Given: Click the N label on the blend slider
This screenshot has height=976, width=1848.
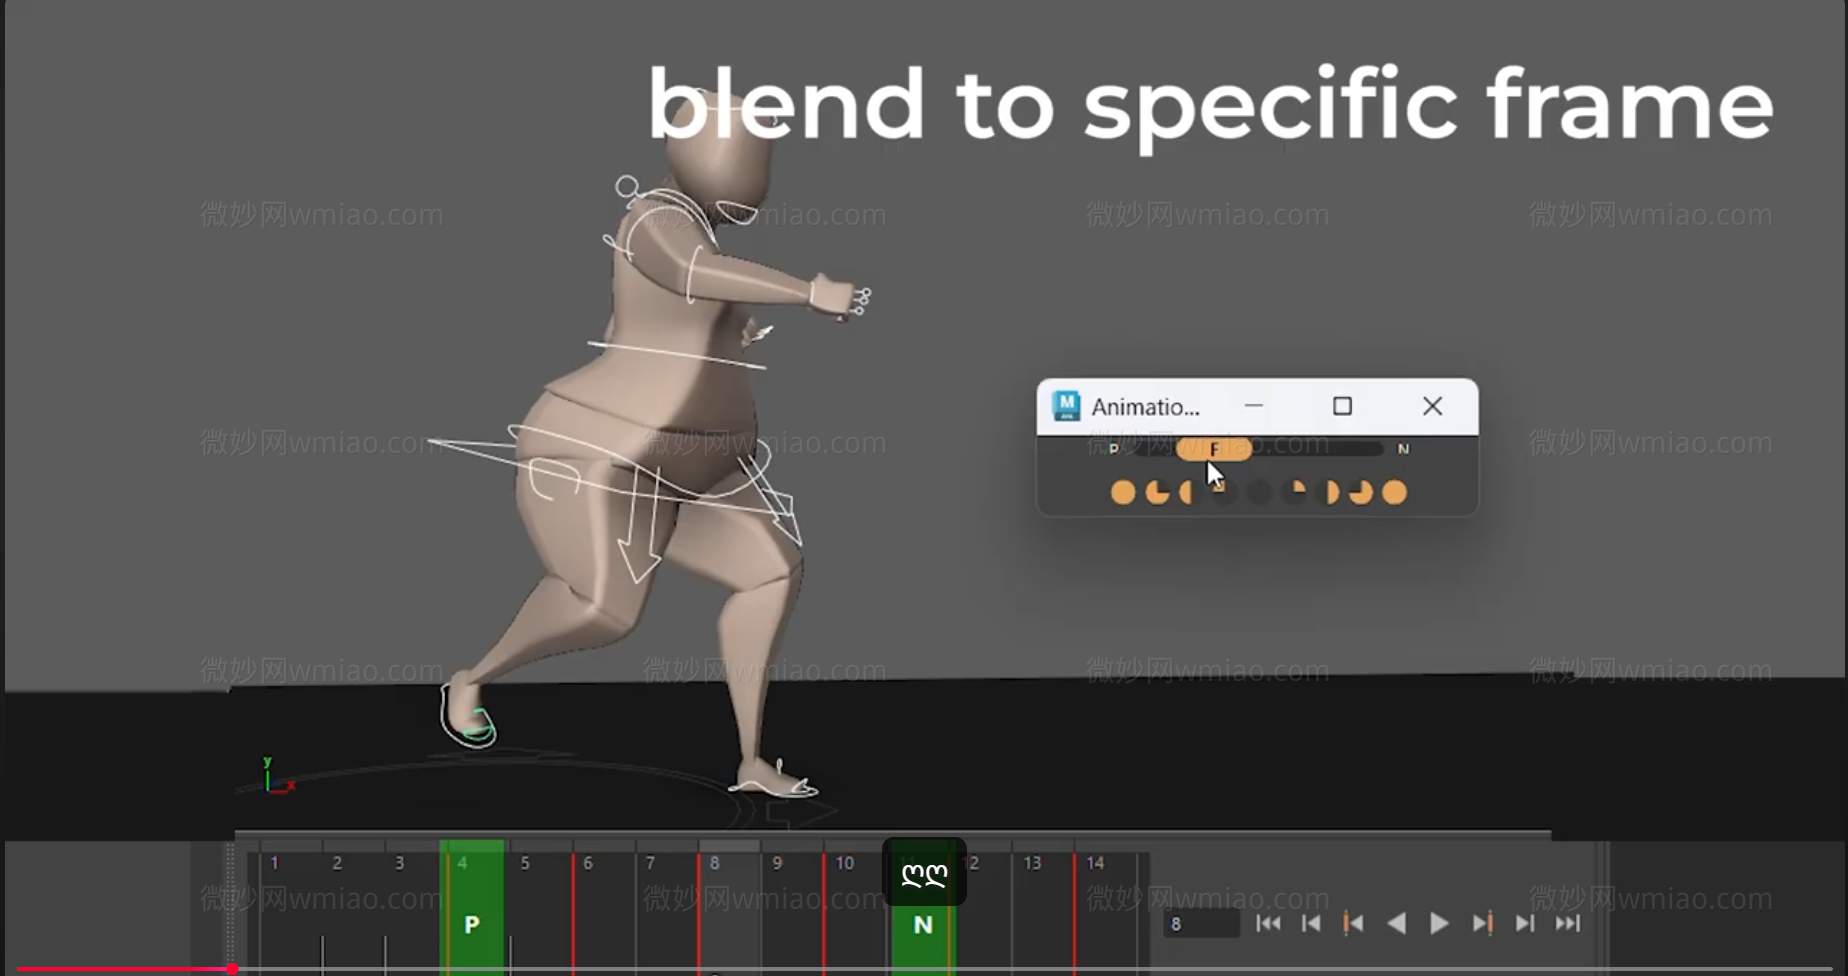Looking at the screenshot, I should coord(1403,449).
